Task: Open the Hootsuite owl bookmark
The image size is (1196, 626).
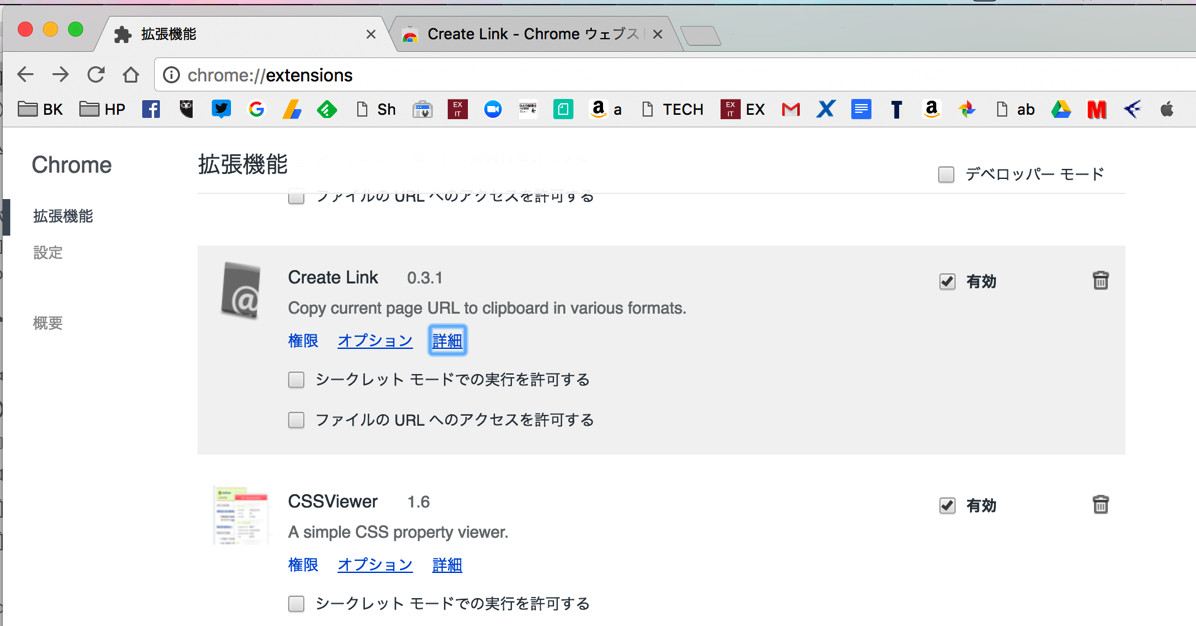Action: point(186,109)
